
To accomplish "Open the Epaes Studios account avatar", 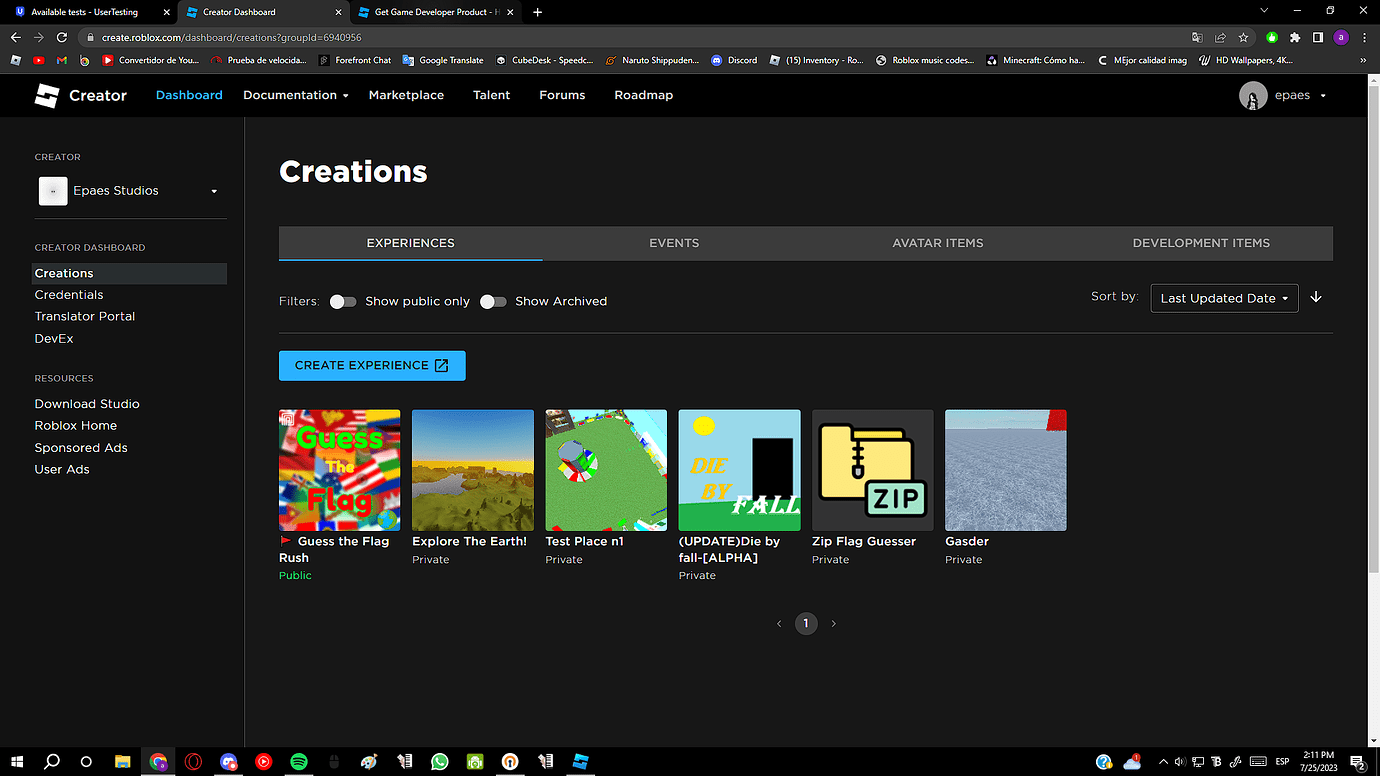I will click(x=1252, y=95).
